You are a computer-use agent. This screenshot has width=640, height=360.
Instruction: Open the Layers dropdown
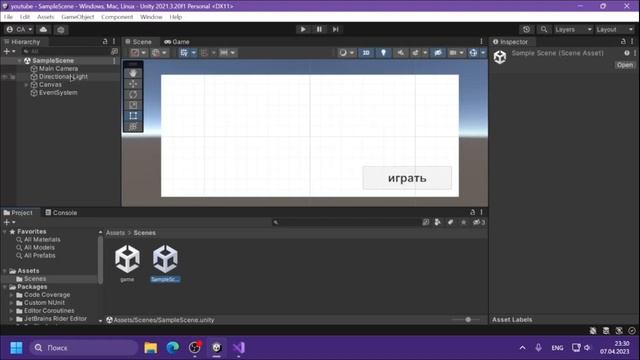click(573, 29)
